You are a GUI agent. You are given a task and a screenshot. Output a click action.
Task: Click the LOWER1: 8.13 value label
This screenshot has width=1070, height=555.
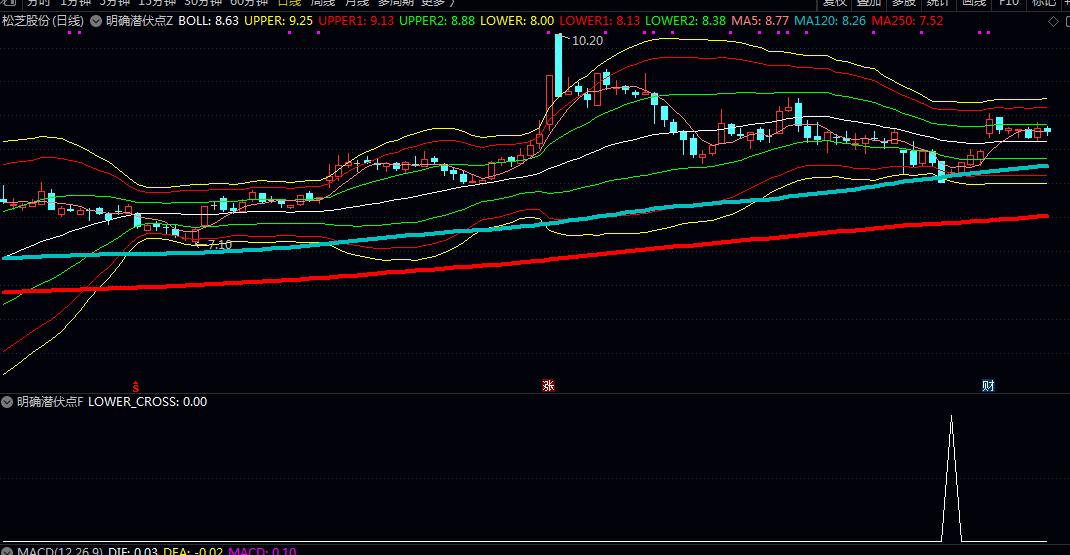pos(600,21)
